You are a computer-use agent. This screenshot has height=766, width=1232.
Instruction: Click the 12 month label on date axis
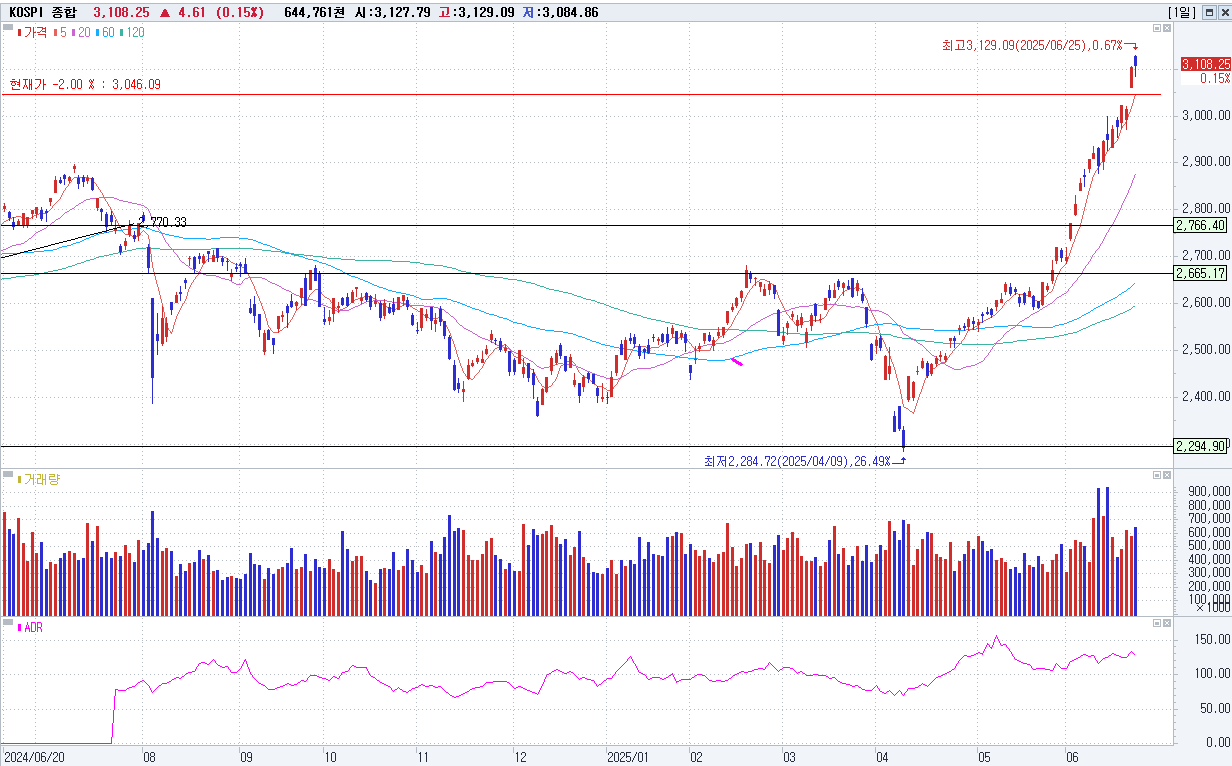520,758
